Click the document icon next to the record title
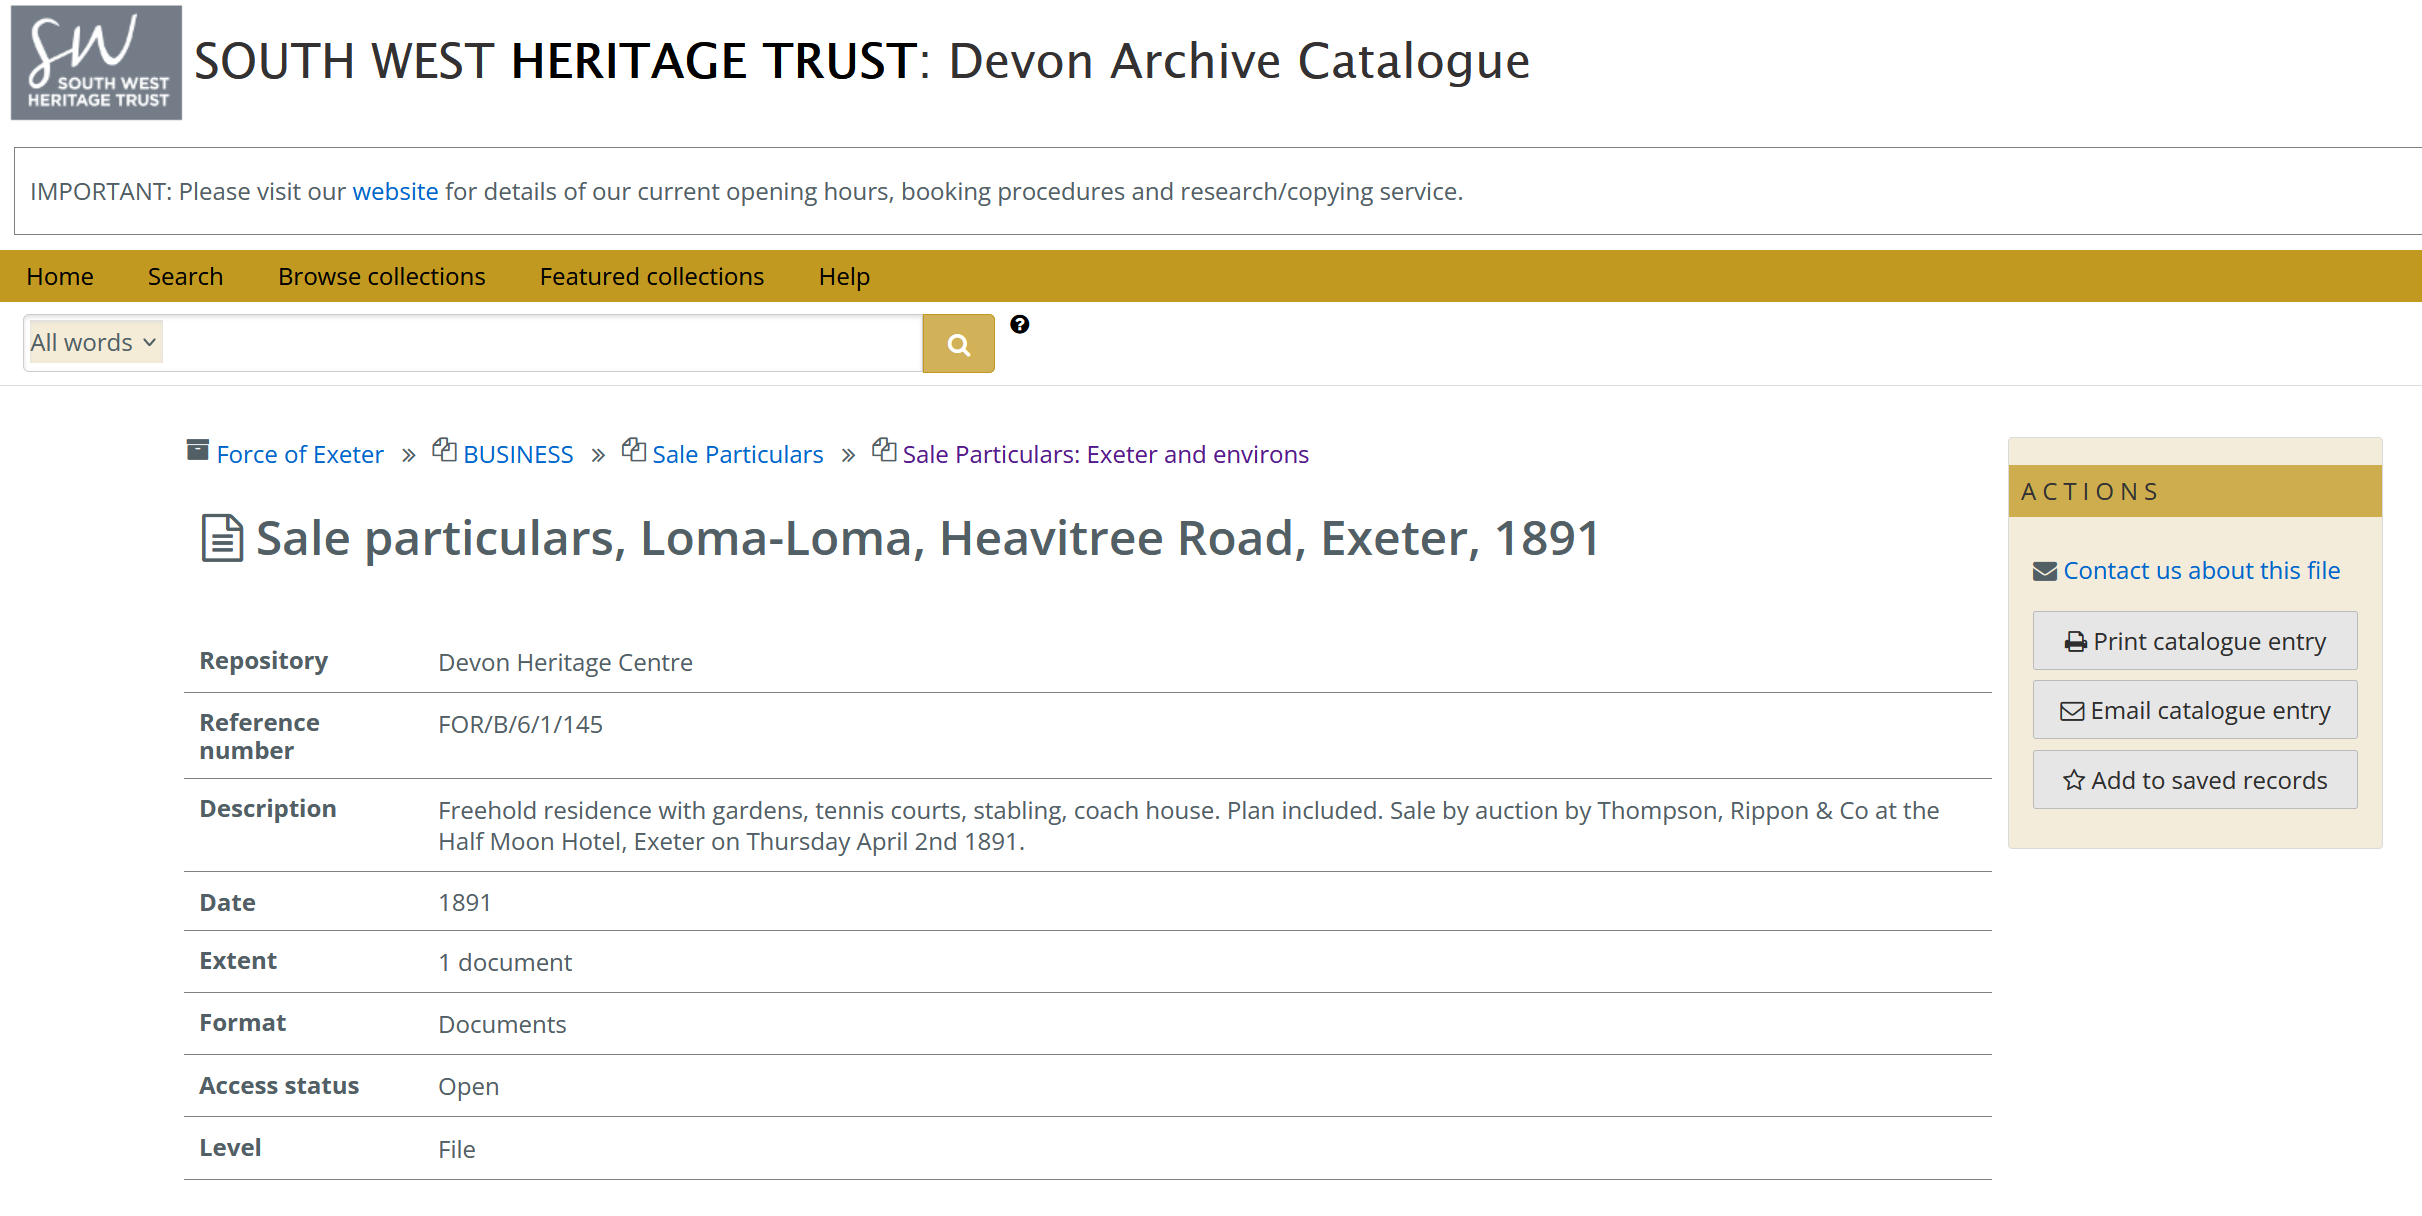The height and width of the screenshot is (1216, 2422). click(222, 538)
